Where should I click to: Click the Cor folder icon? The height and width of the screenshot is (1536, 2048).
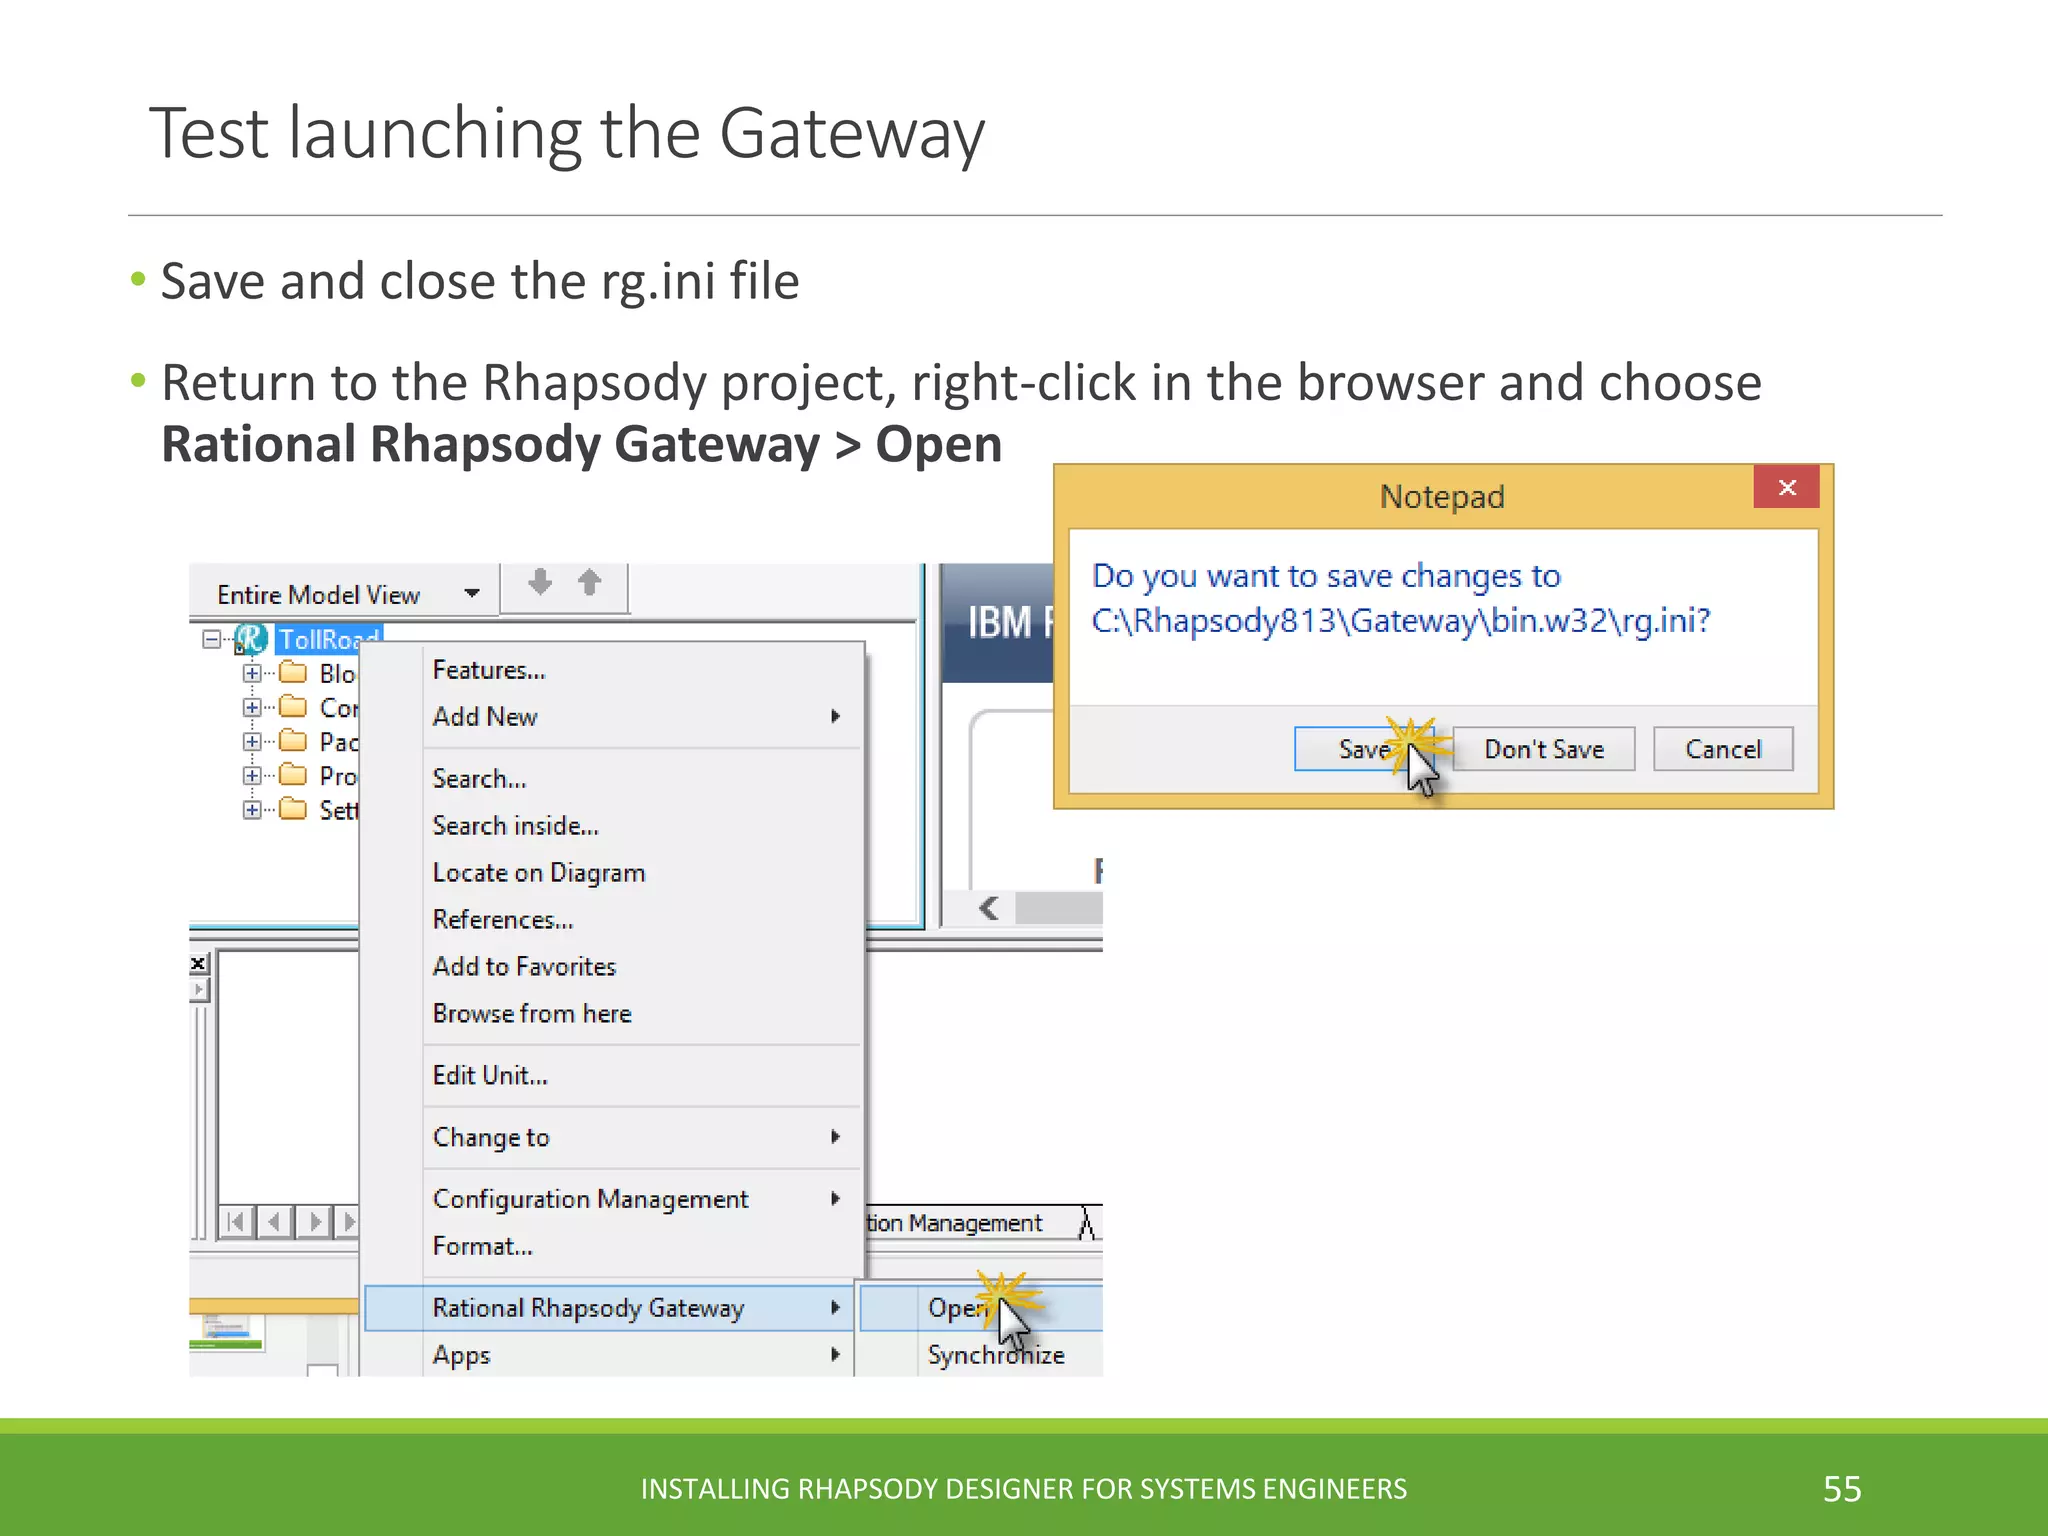click(293, 706)
